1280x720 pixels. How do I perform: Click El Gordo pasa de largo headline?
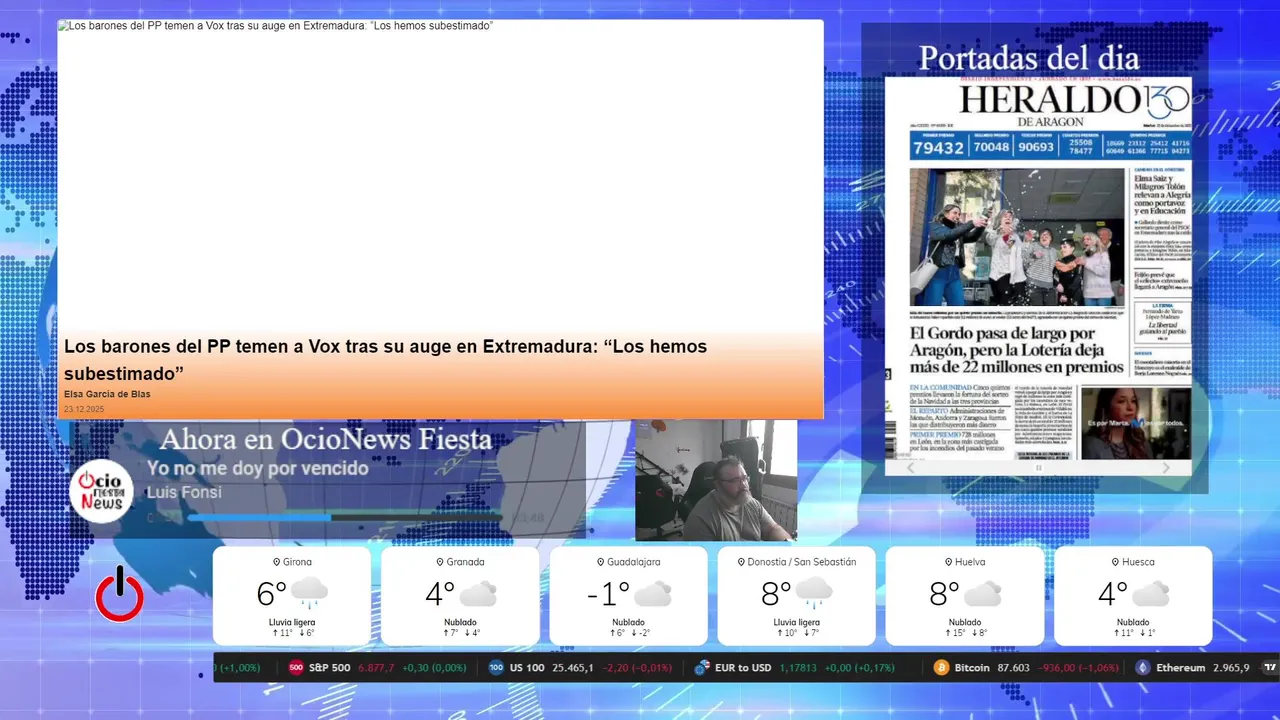(1016, 350)
